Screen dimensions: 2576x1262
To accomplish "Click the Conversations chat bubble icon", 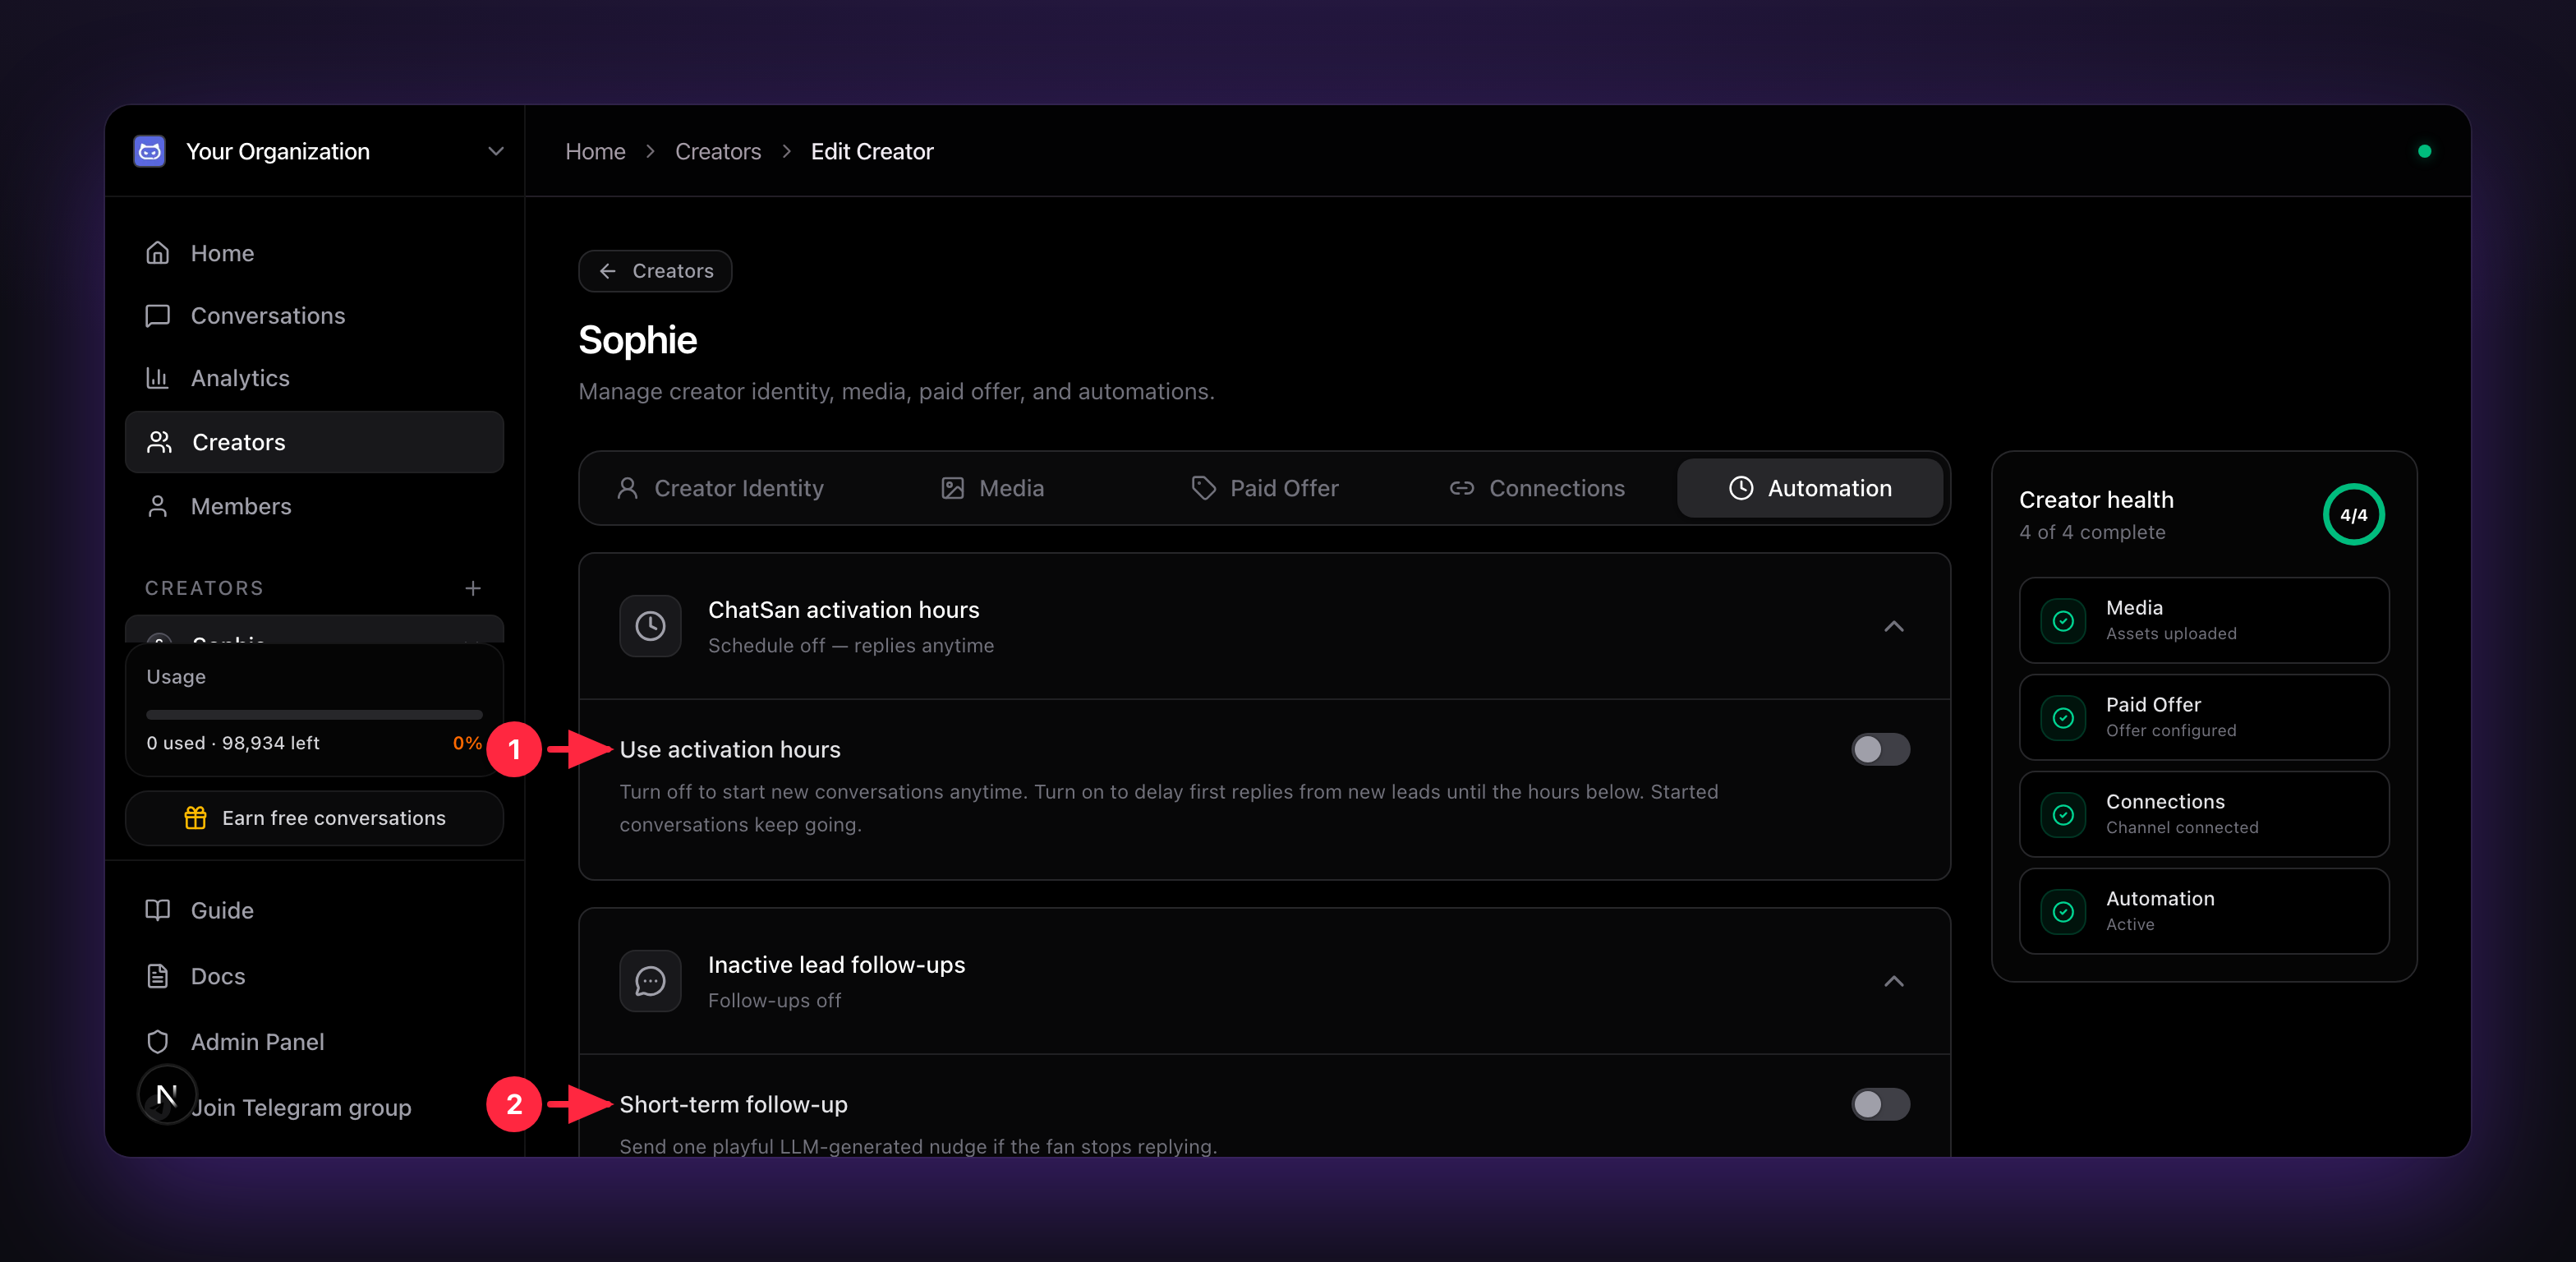I will pos(158,316).
